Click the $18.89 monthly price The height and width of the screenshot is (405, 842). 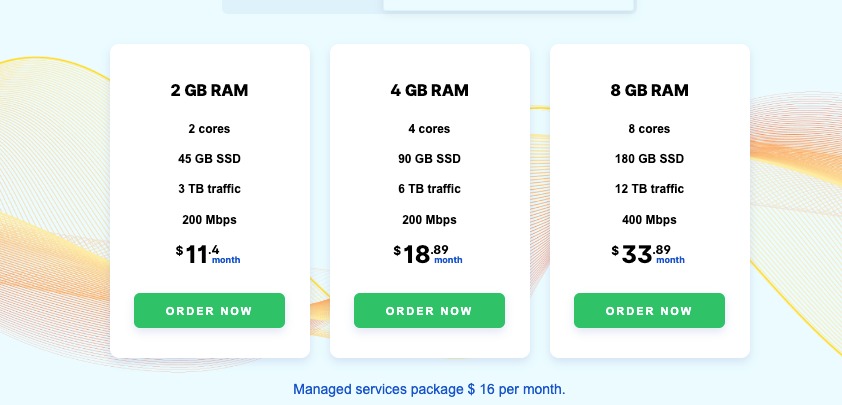[428, 255]
